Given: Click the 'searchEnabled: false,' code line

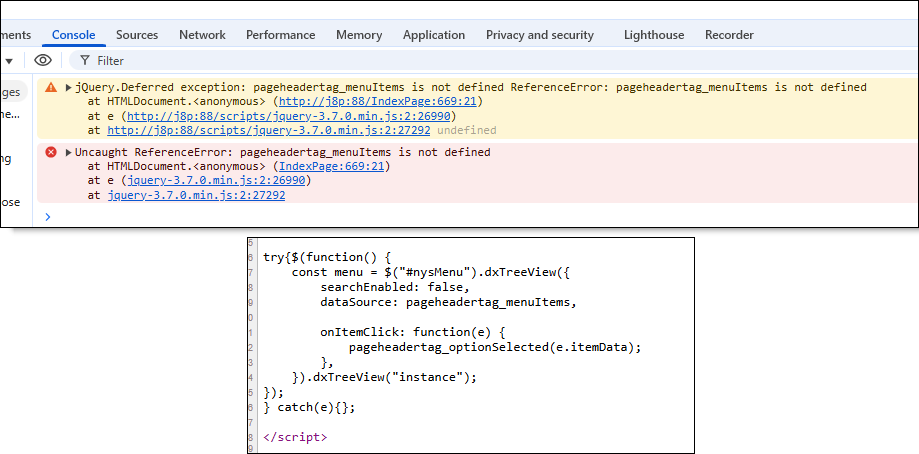Looking at the screenshot, I should [x=395, y=287].
